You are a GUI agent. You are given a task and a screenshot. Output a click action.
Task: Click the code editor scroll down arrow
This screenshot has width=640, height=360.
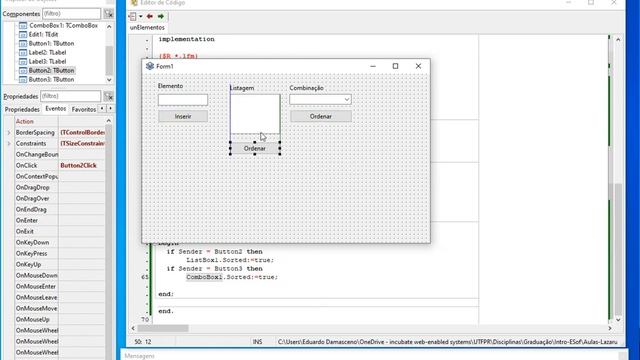point(618,320)
